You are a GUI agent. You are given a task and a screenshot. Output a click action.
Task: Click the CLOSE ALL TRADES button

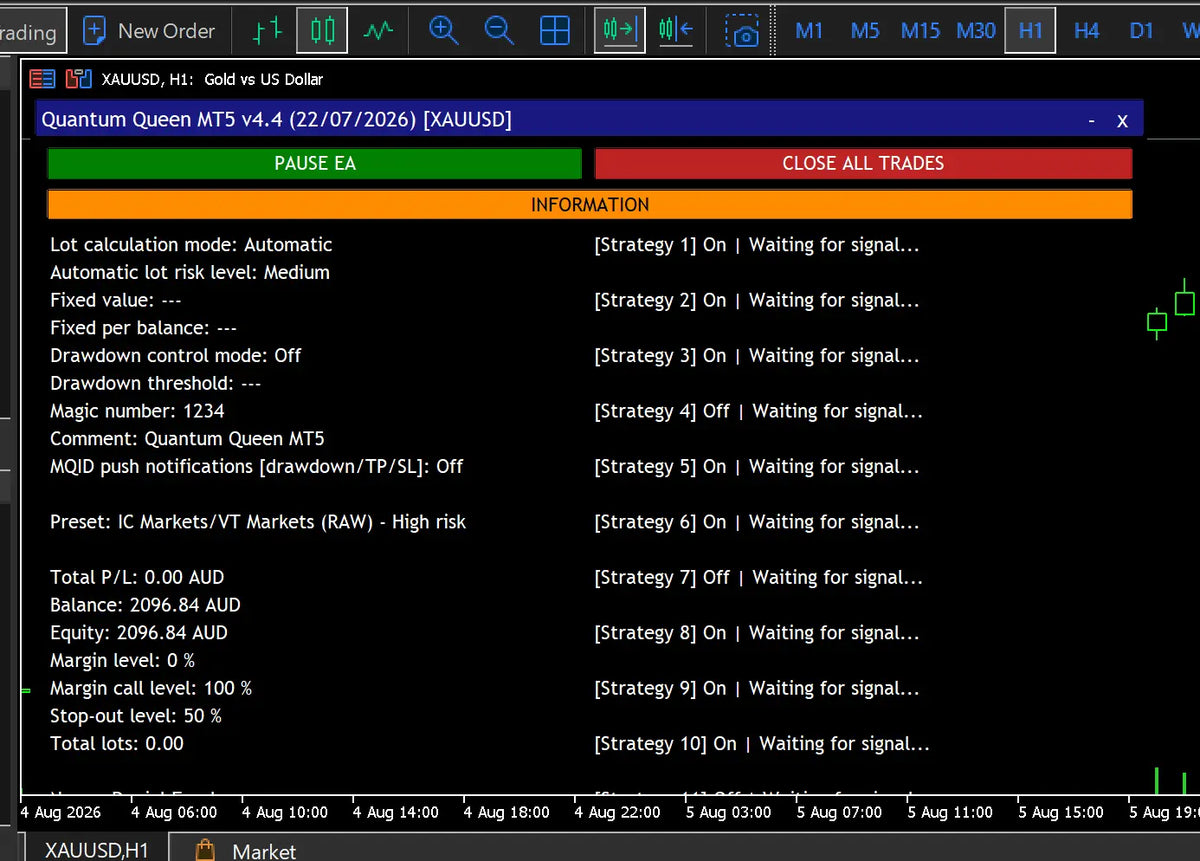click(863, 164)
